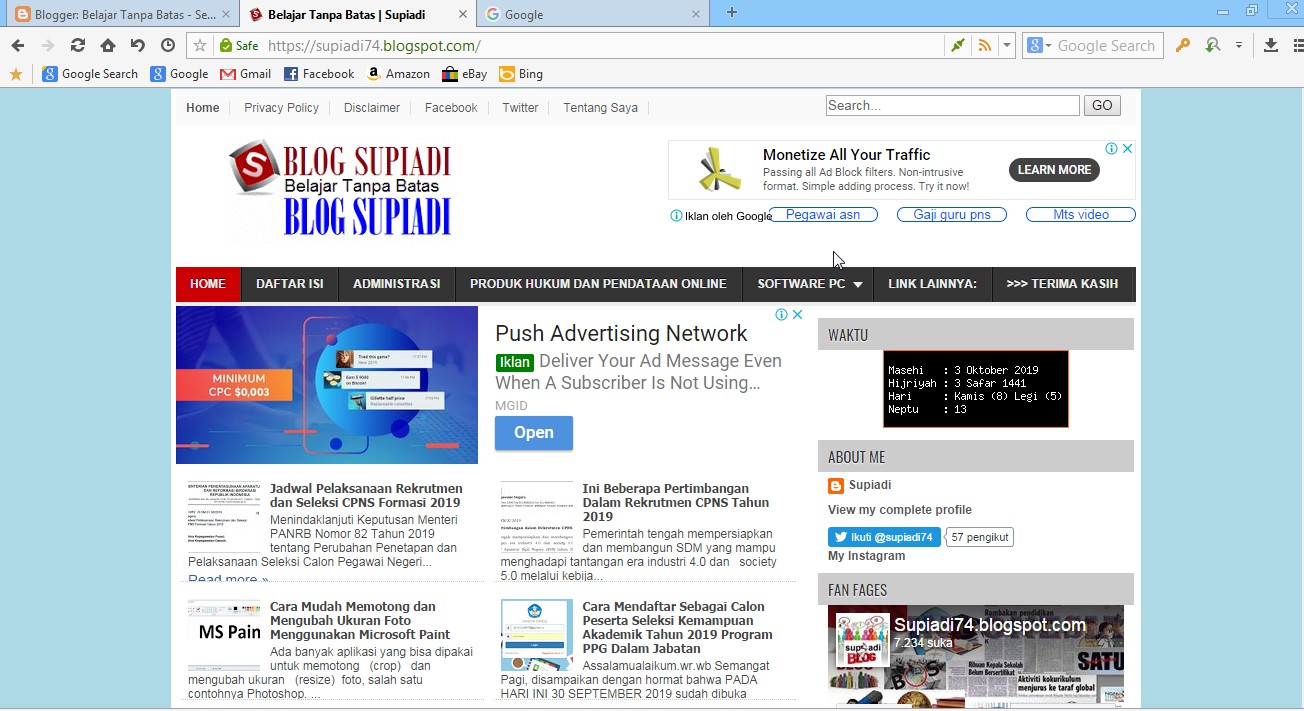Screen dimensions: 1304x711
Task: Click View my complete profile
Action: (x=900, y=510)
